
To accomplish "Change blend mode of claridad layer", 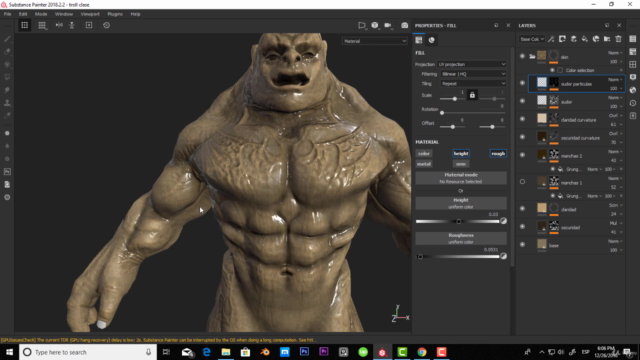I will coord(615,205).
